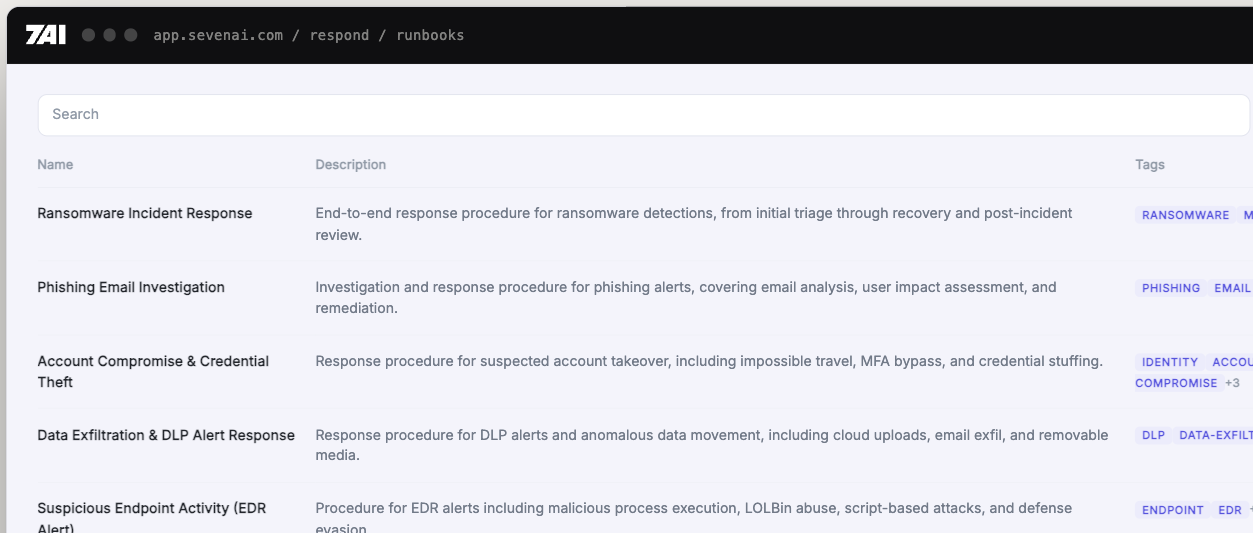Expand the +3 more tags indicator

click(x=1232, y=383)
